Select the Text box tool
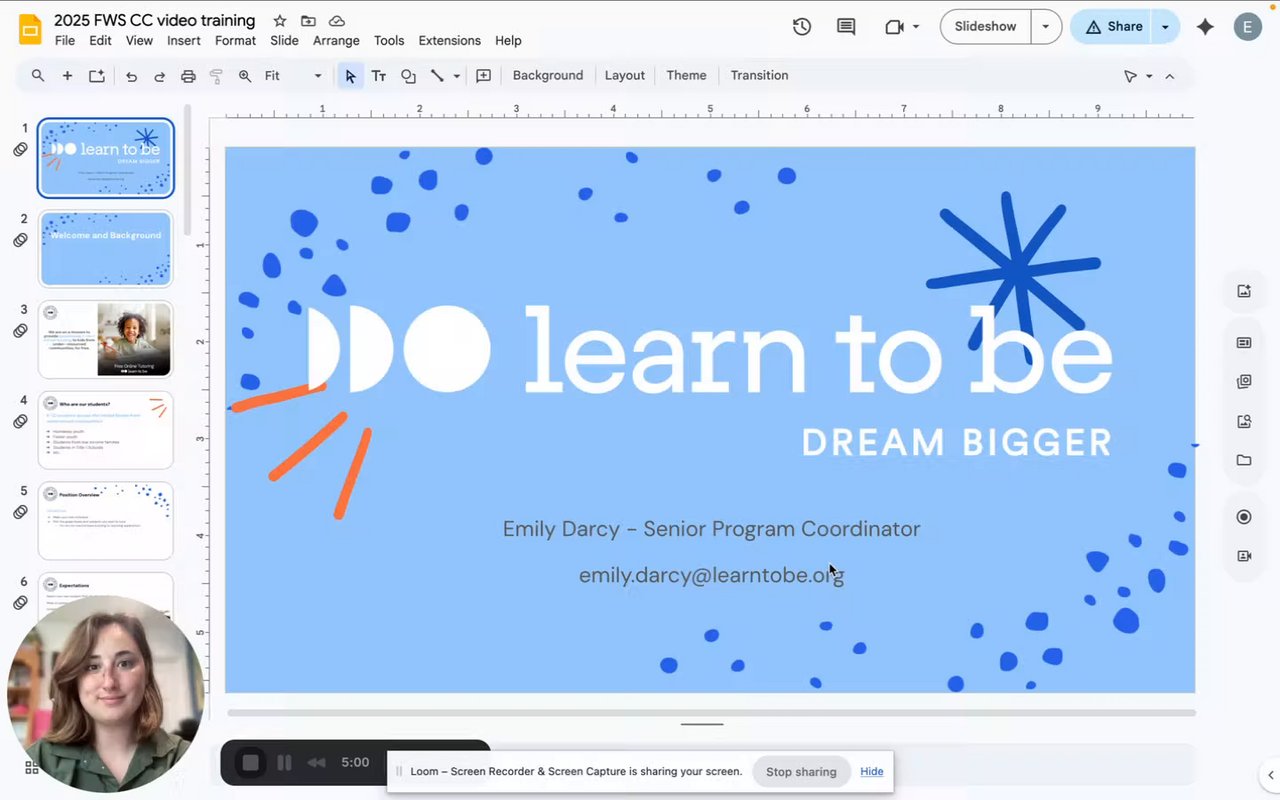 coord(379,76)
